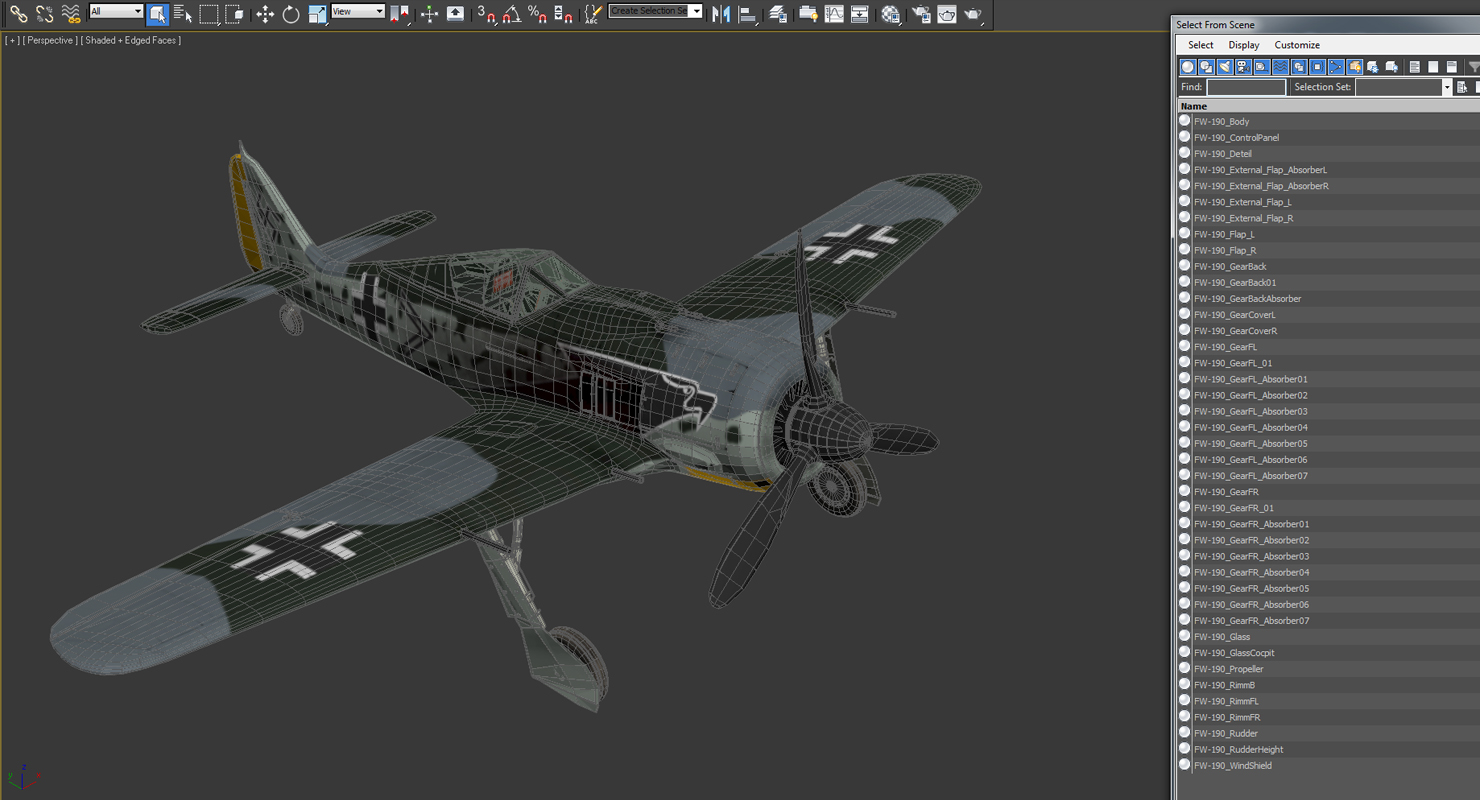Screen dimensions: 1480x800
Task: Toggle Keyboard Shortcut Override
Action: (455, 14)
